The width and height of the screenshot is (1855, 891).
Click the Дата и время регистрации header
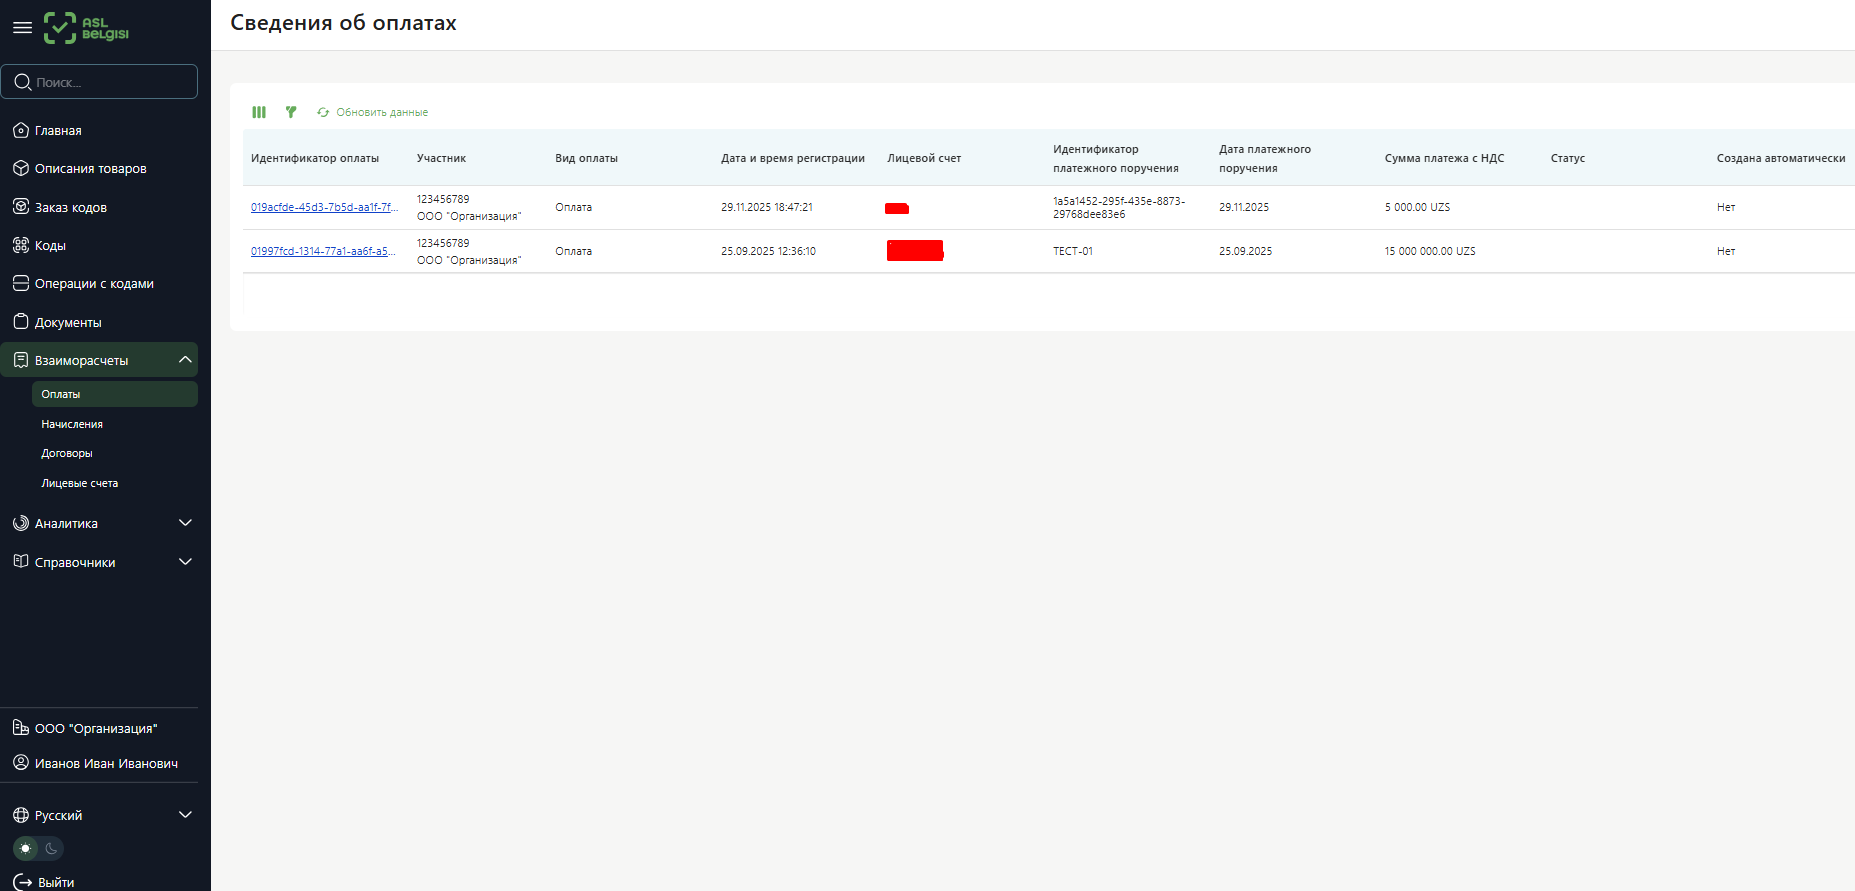(793, 158)
